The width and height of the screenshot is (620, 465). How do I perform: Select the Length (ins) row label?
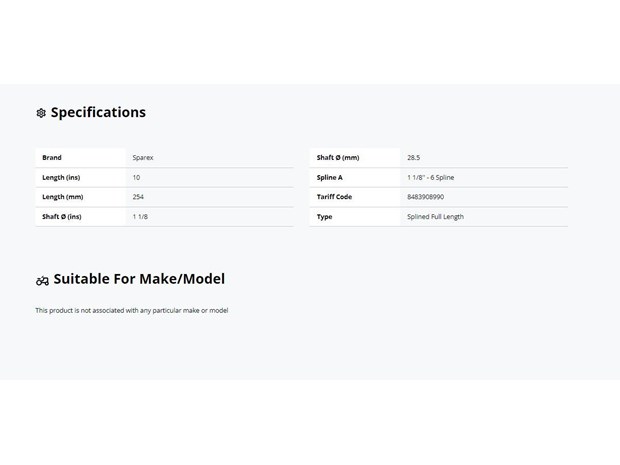click(x=61, y=177)
